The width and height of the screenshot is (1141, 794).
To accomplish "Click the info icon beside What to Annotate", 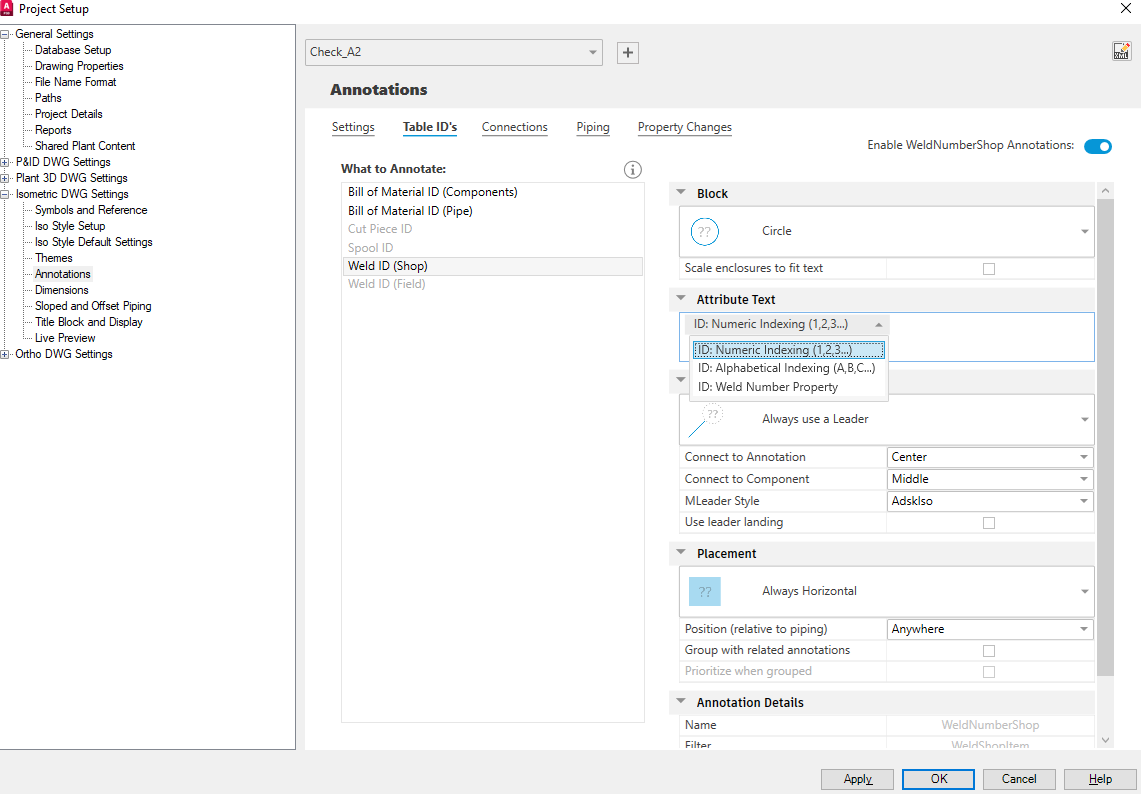I will coord(632,170).
